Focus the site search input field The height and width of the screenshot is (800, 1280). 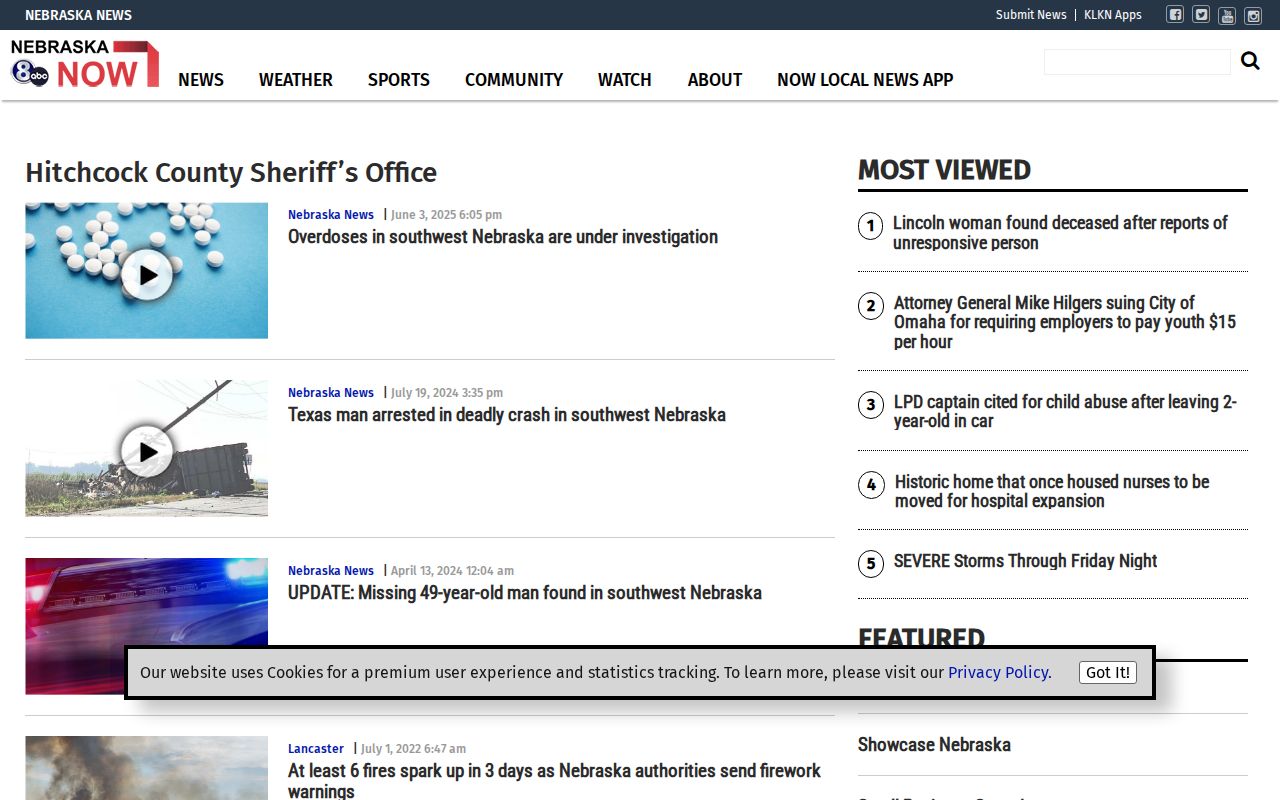(1137, 62)
